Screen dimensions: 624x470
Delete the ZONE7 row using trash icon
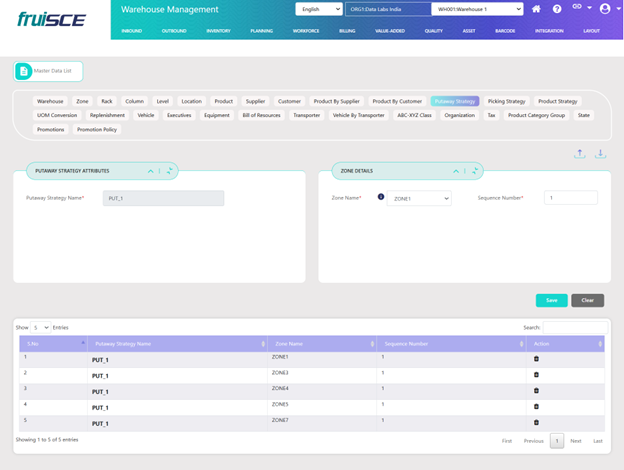tap(535, 422)
